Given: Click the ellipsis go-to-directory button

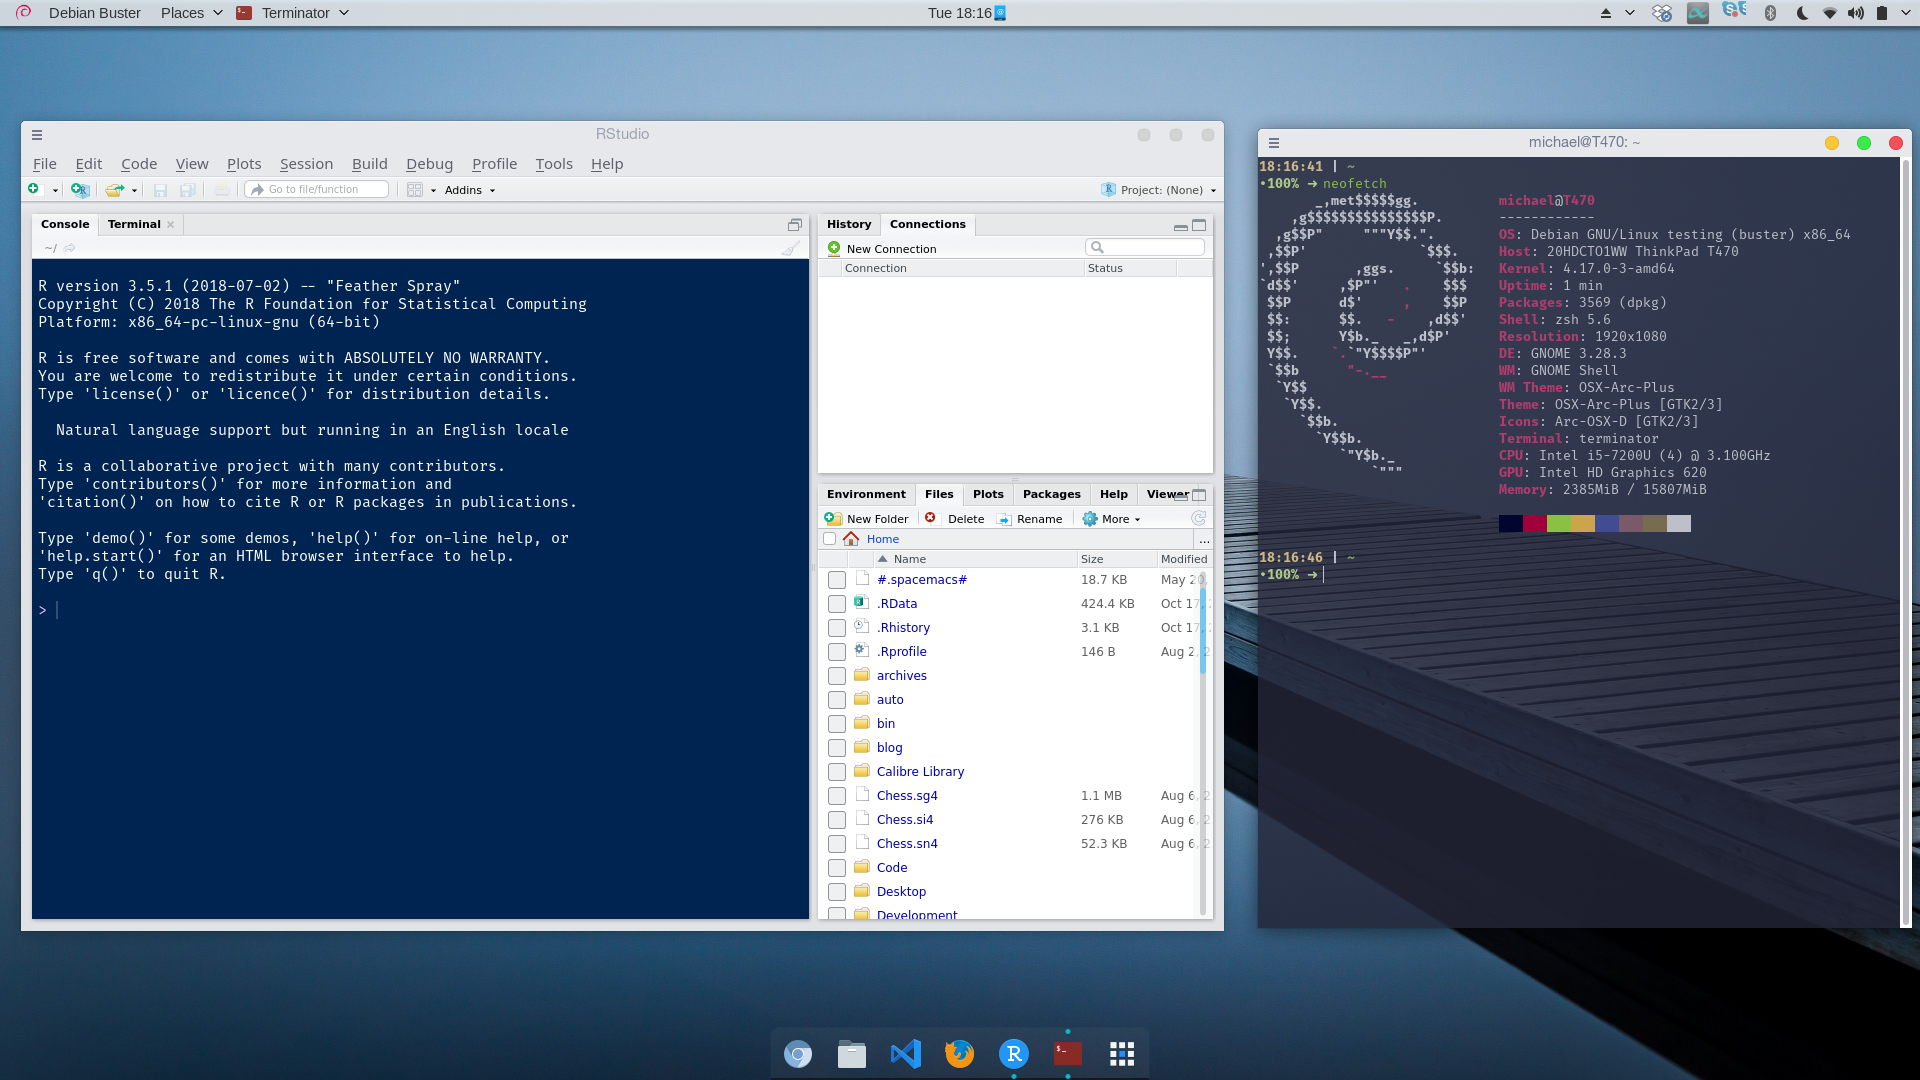Looking at the screenshot, I should click(1204, 539).
